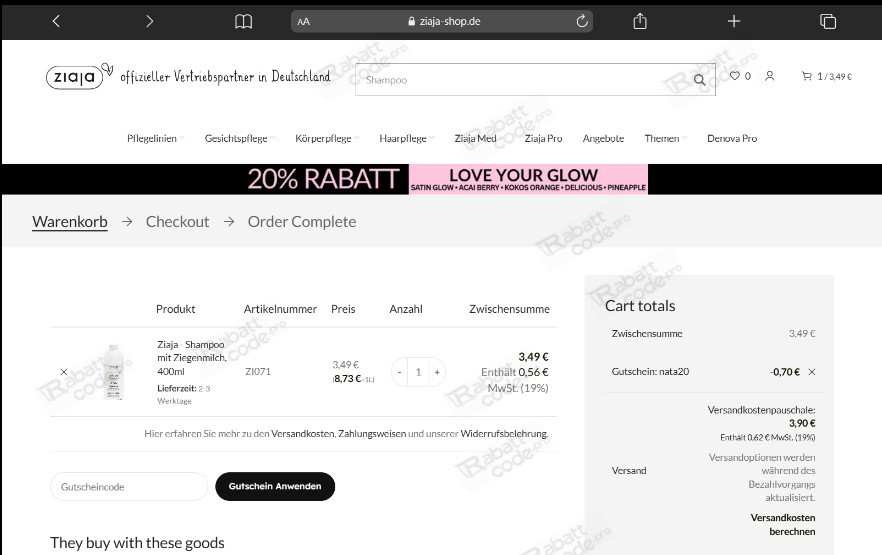
Task: Open the Ziaja Pro menu item
Action: point(543,138)
